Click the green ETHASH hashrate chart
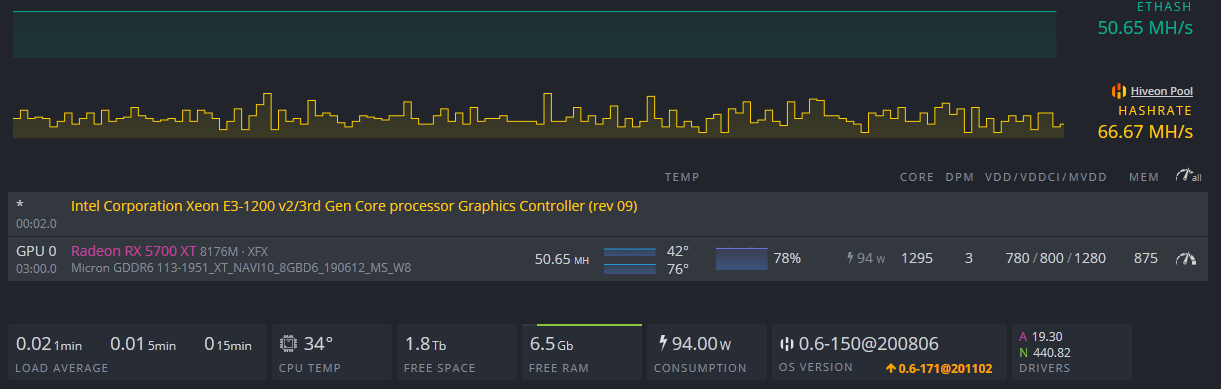This screenshot has height=389, width=1221. [x=535, y=34]
